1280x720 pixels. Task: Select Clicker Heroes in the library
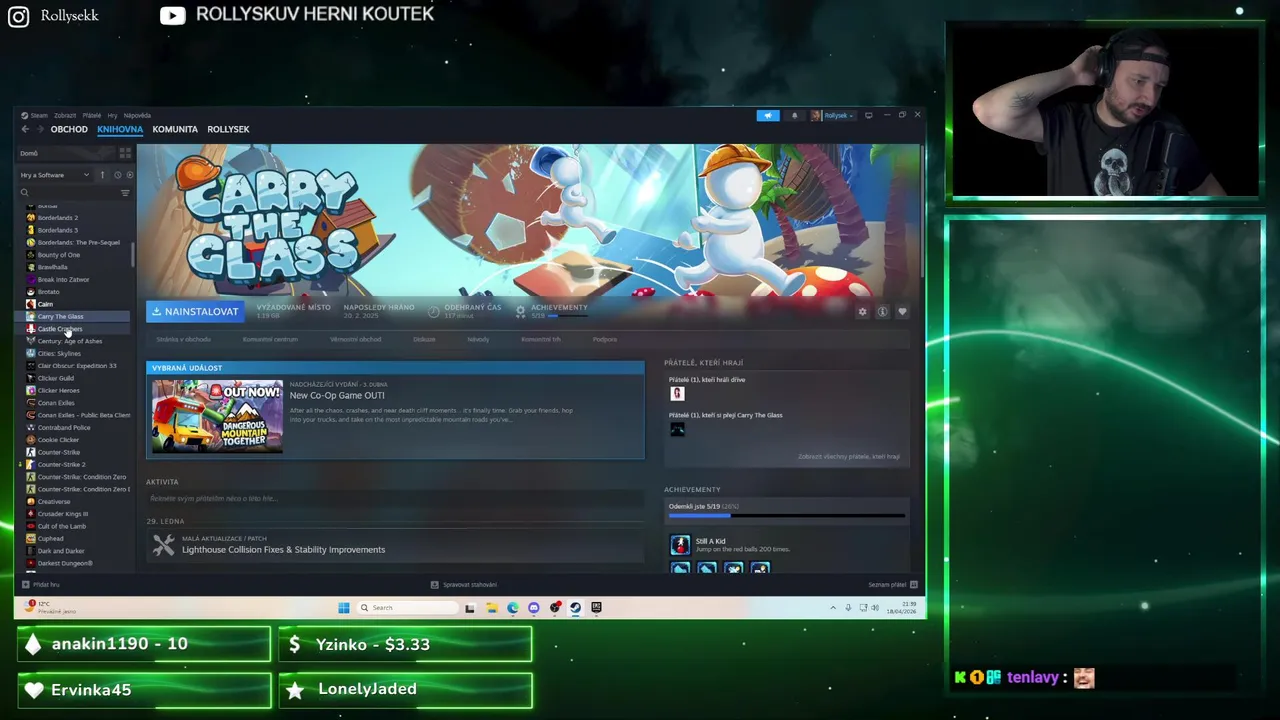57,390
